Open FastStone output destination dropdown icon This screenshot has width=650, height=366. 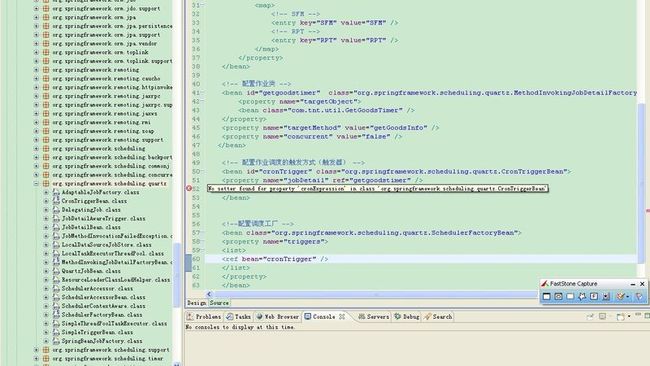[x=622, y=296]
